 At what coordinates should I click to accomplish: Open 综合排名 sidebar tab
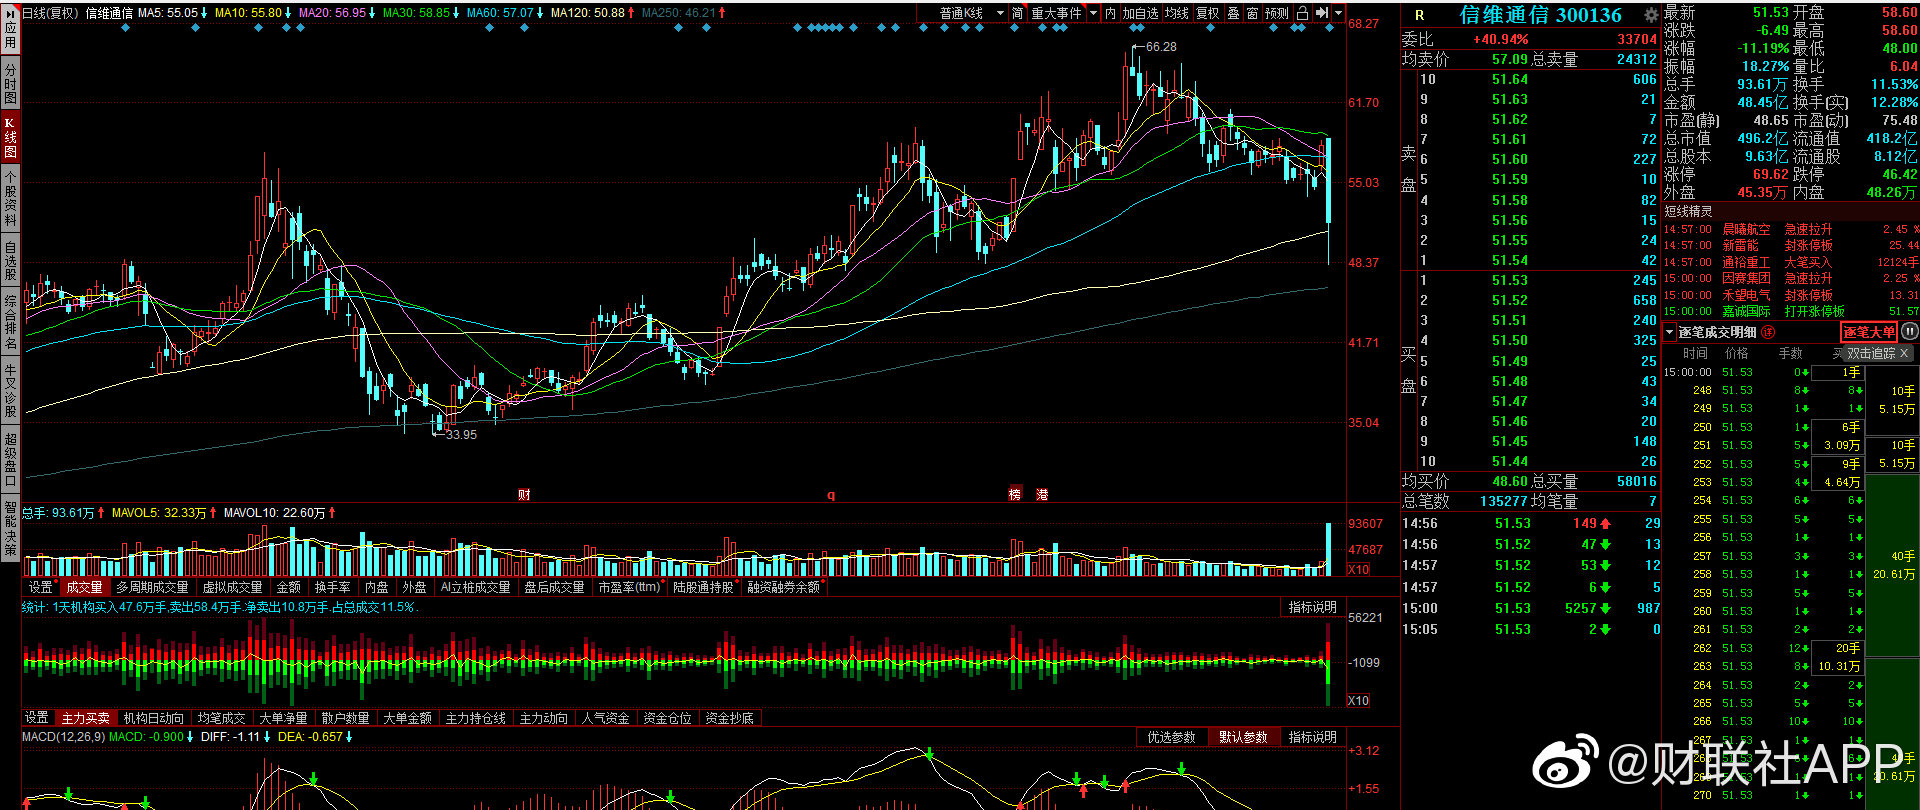click(10, 321)
